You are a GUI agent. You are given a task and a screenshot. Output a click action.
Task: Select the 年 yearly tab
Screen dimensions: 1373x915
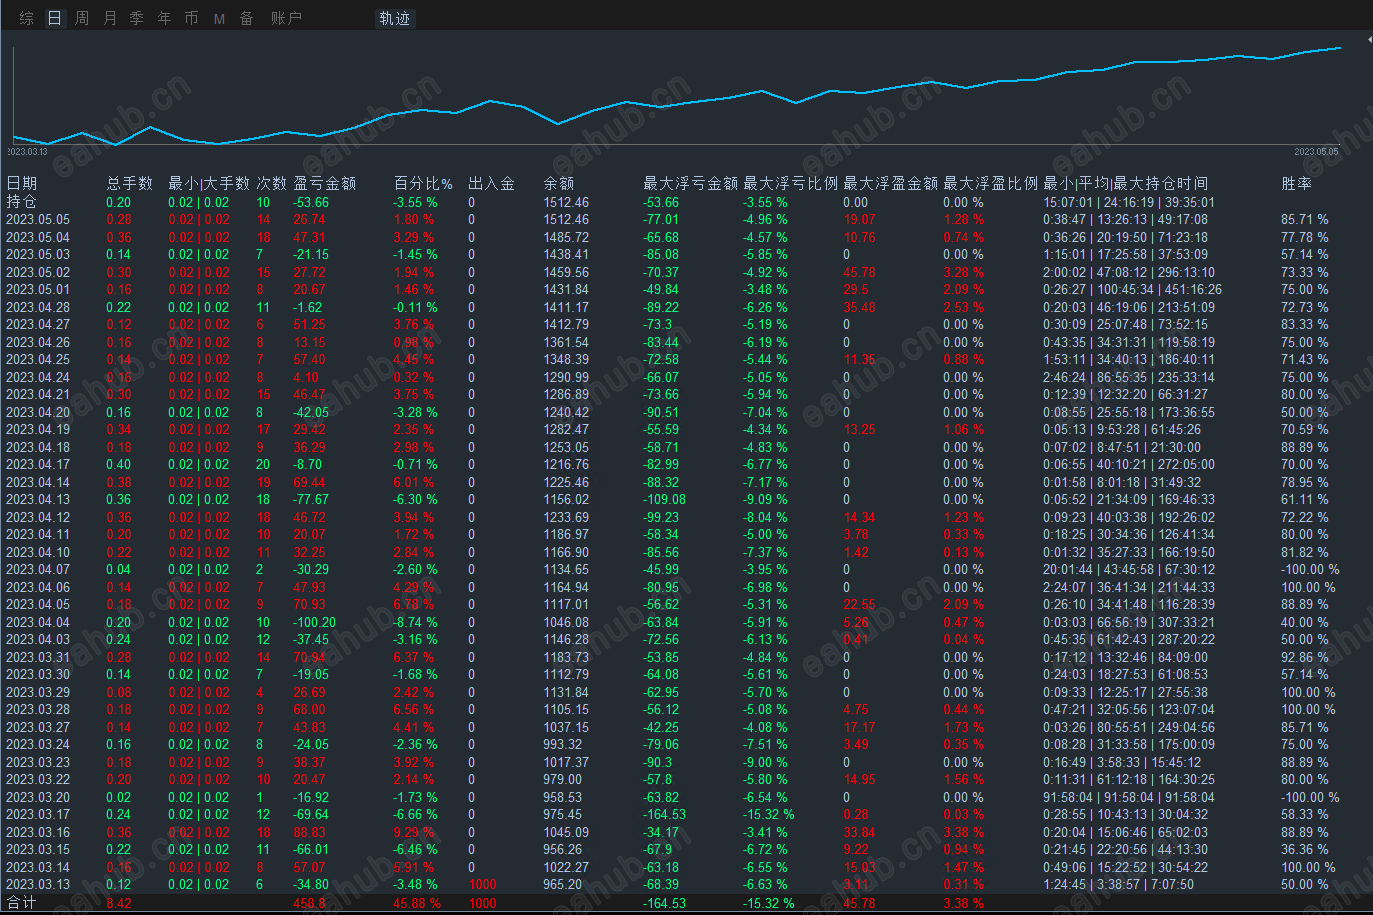(165, 18)
